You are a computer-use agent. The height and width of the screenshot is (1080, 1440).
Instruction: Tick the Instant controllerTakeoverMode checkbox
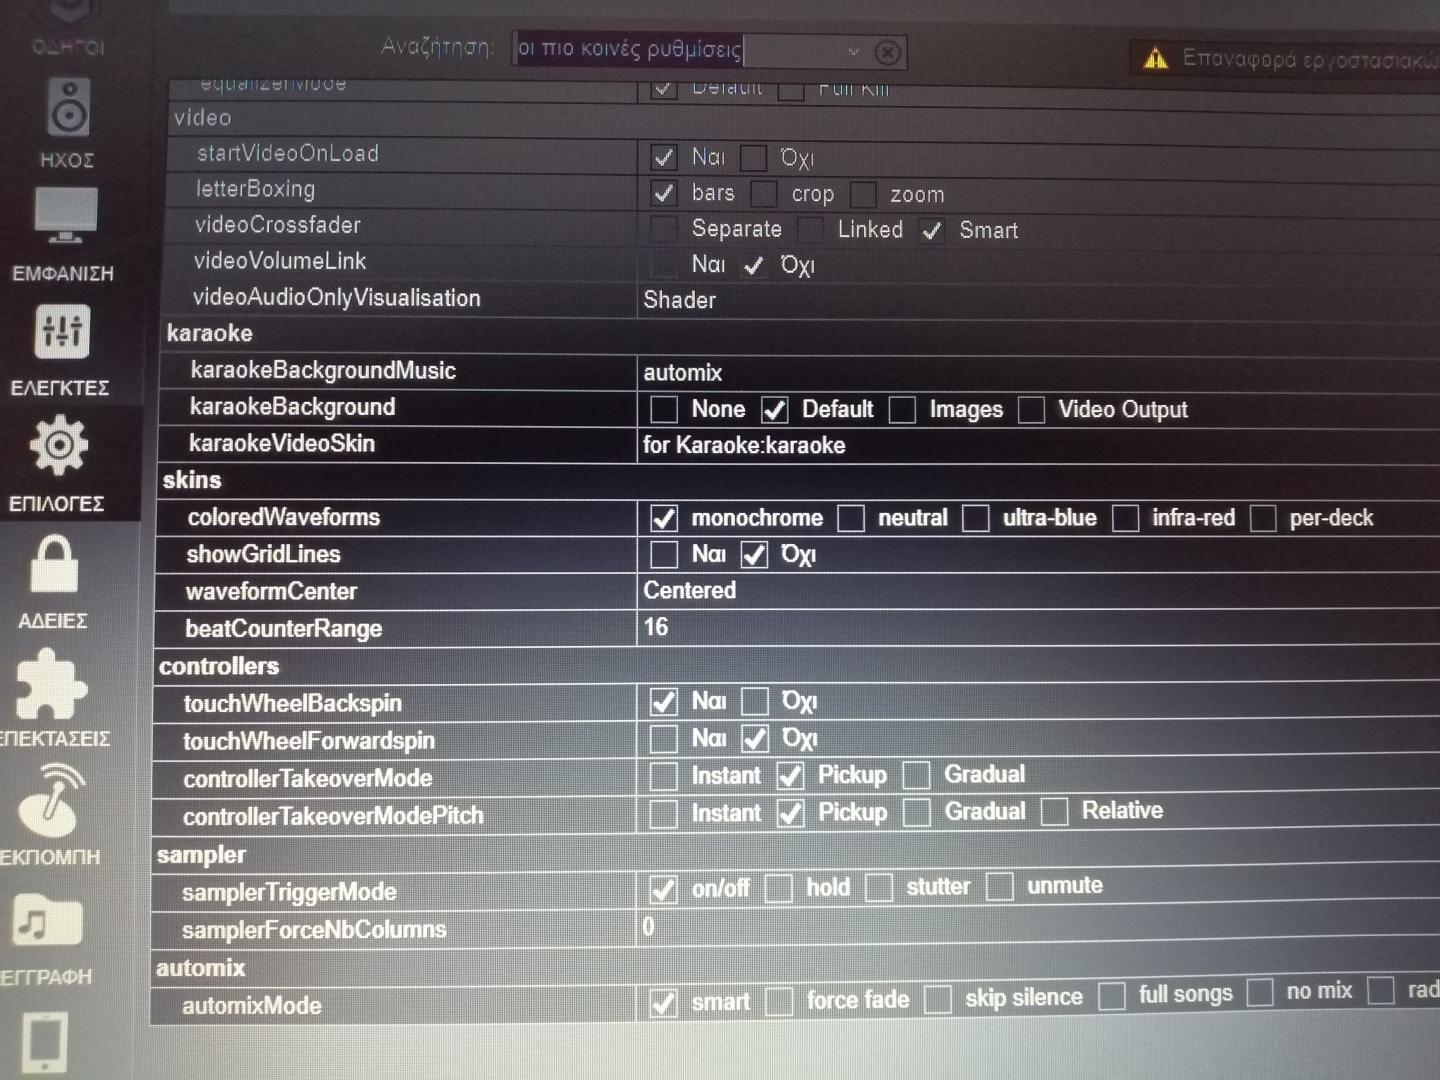pyautogui.click(x=663, y=776)
